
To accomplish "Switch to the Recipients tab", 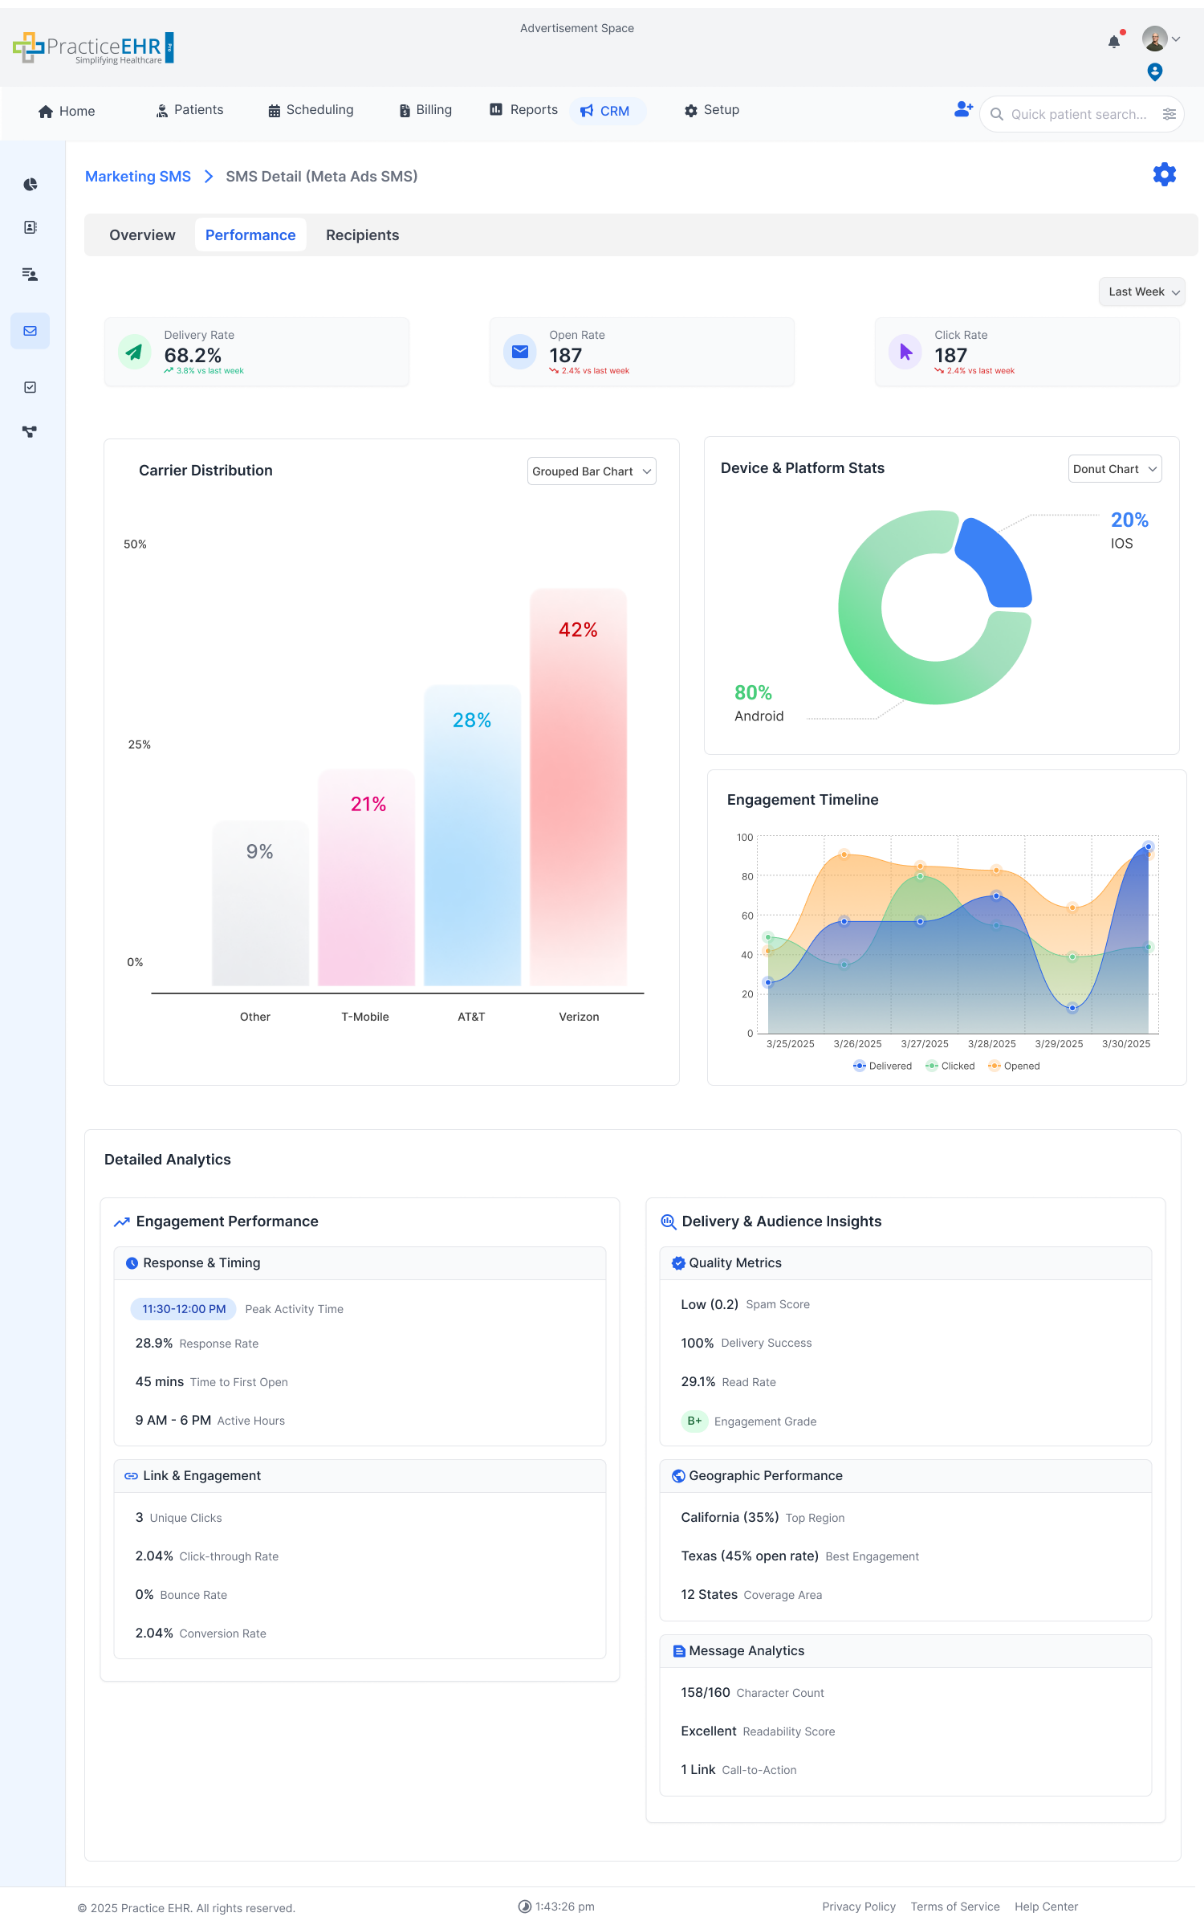I will 362,235.
